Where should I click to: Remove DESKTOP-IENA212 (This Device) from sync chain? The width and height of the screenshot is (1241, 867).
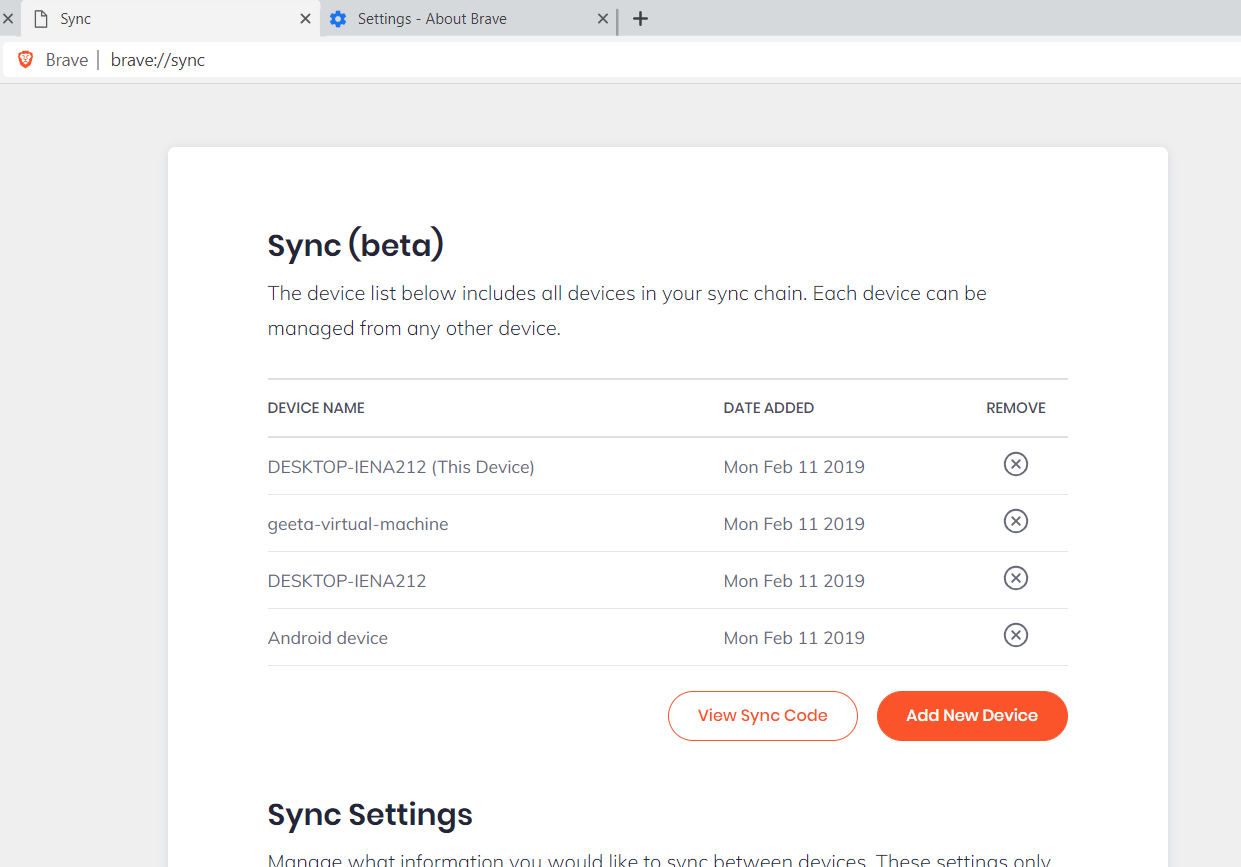pos(1015,464)
